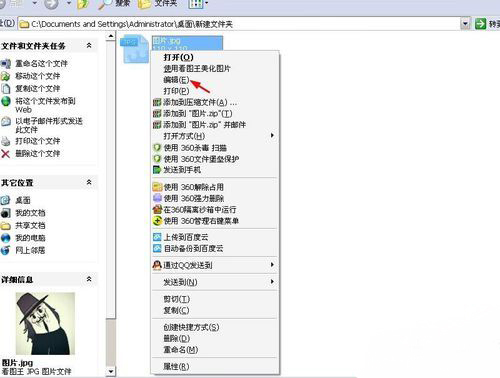Expand the 通过QQ发送到 submenu arrow
Screen dimensions: 500x378
(x=272, y=265)
